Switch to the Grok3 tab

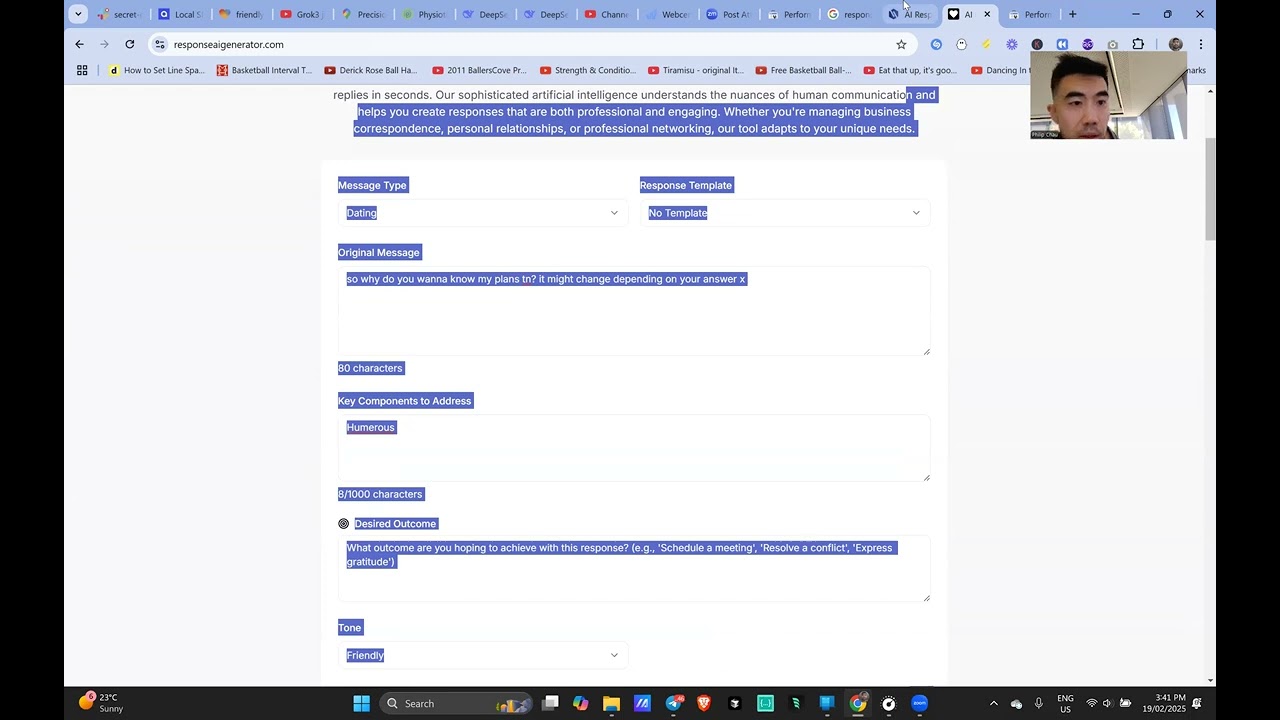coord(299,14)
